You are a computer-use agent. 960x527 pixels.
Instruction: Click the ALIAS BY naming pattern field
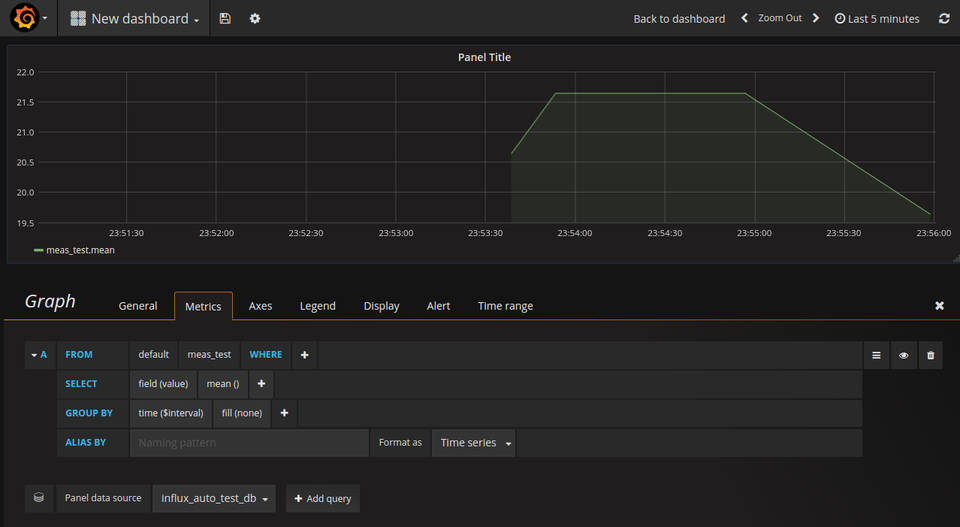[x=249, y=443]
